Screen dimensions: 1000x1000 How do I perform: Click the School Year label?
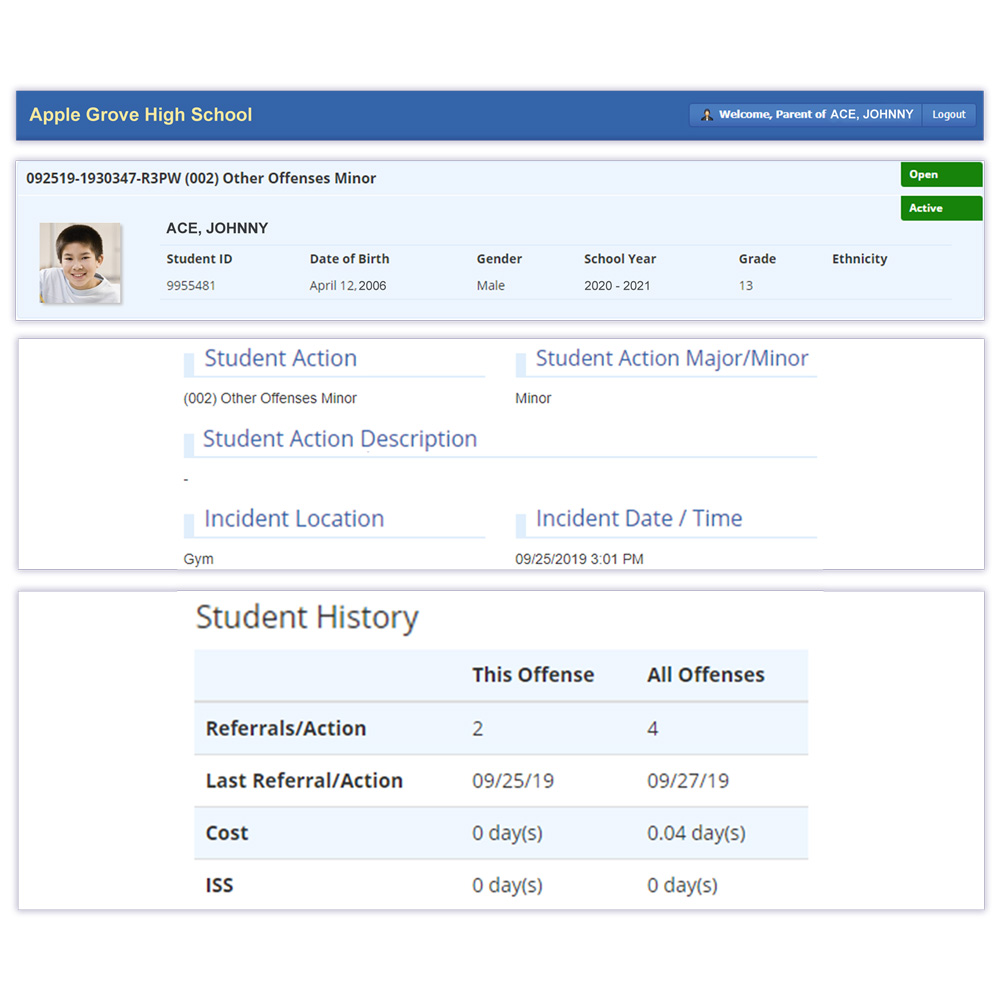pyautogui.click(x=620, y=259)
